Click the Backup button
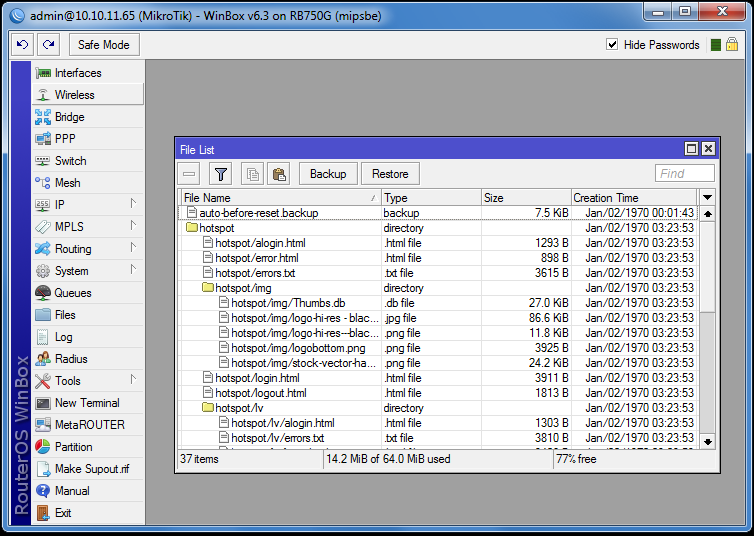 click(328, 174)
